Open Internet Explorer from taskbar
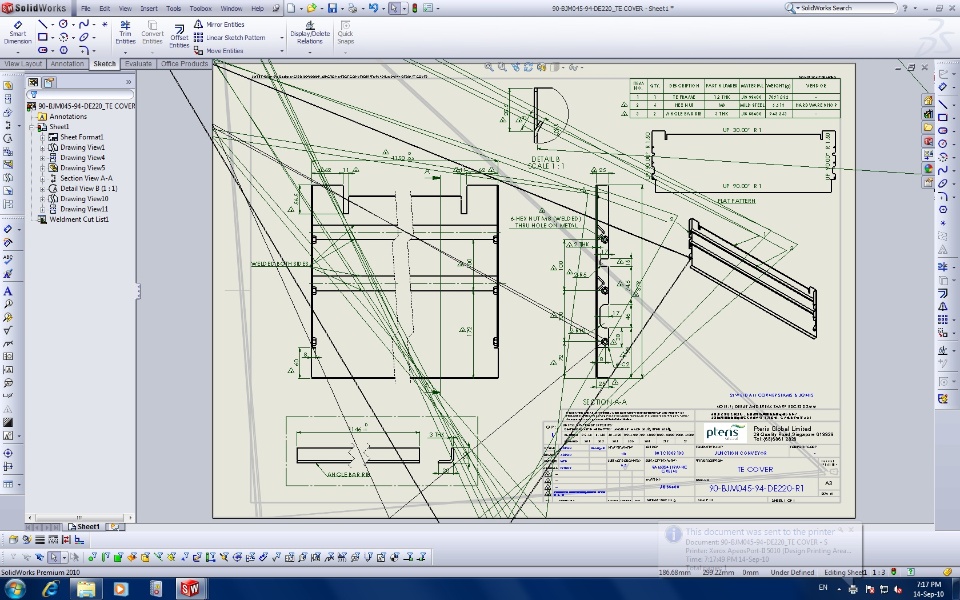The width and height of the screenshot is (960, 600). coord(51,589)
